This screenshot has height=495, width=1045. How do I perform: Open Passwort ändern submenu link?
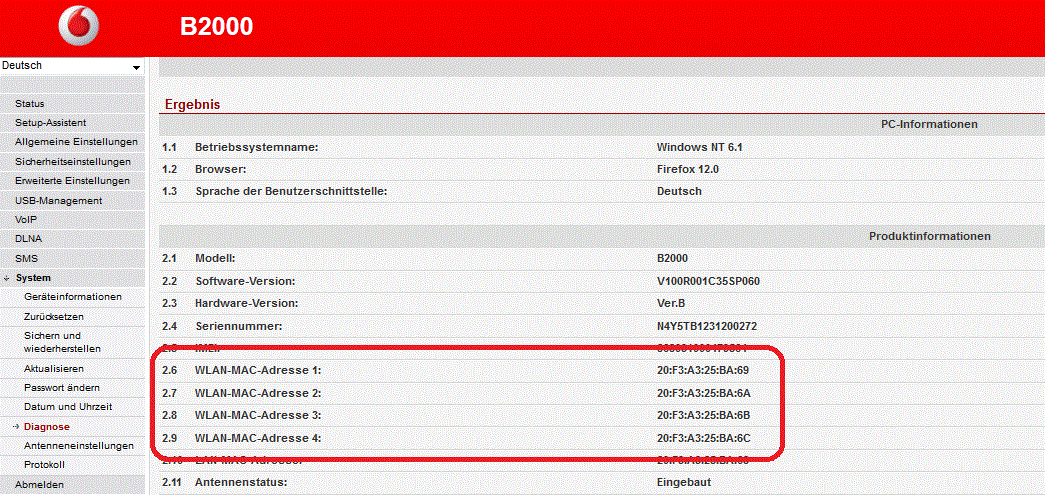[x=62, y=388]
